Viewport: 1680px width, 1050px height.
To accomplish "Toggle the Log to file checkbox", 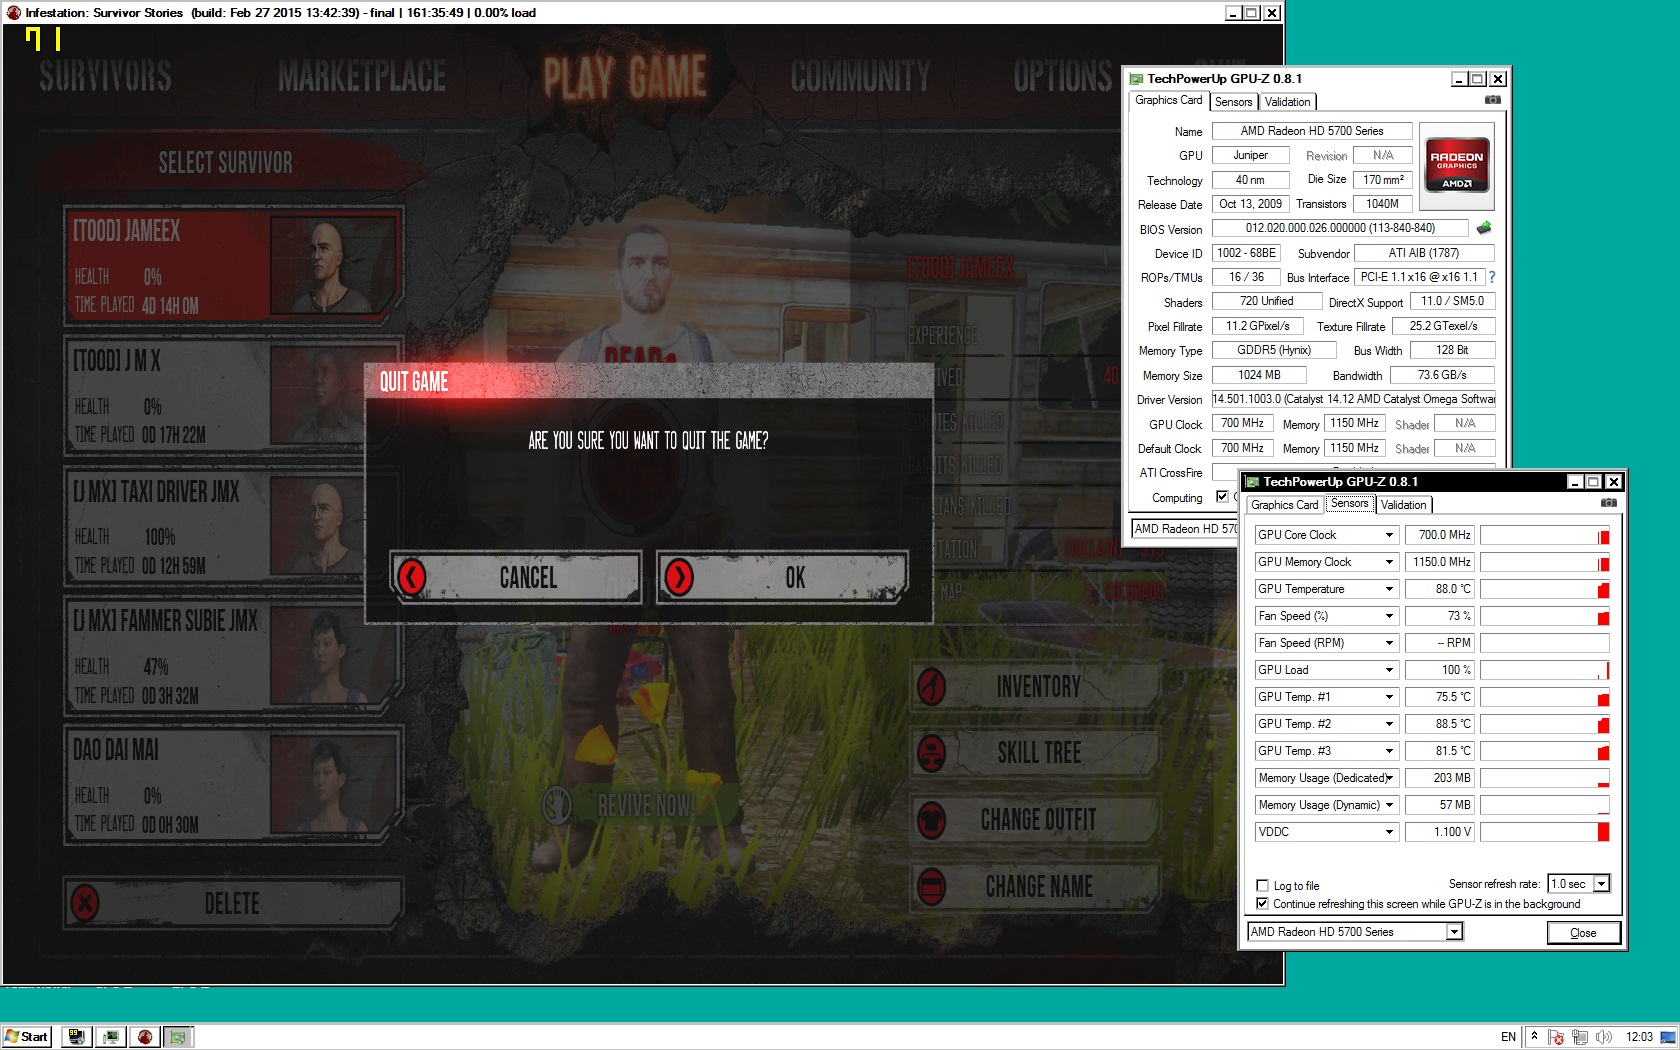I will [1262, 885].
